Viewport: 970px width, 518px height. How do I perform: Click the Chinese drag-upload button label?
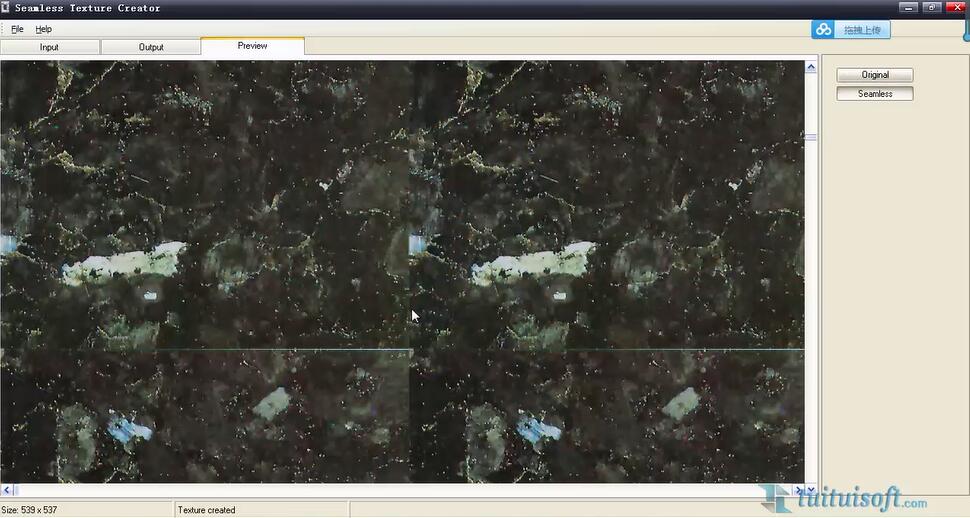(x=861, y=30)
